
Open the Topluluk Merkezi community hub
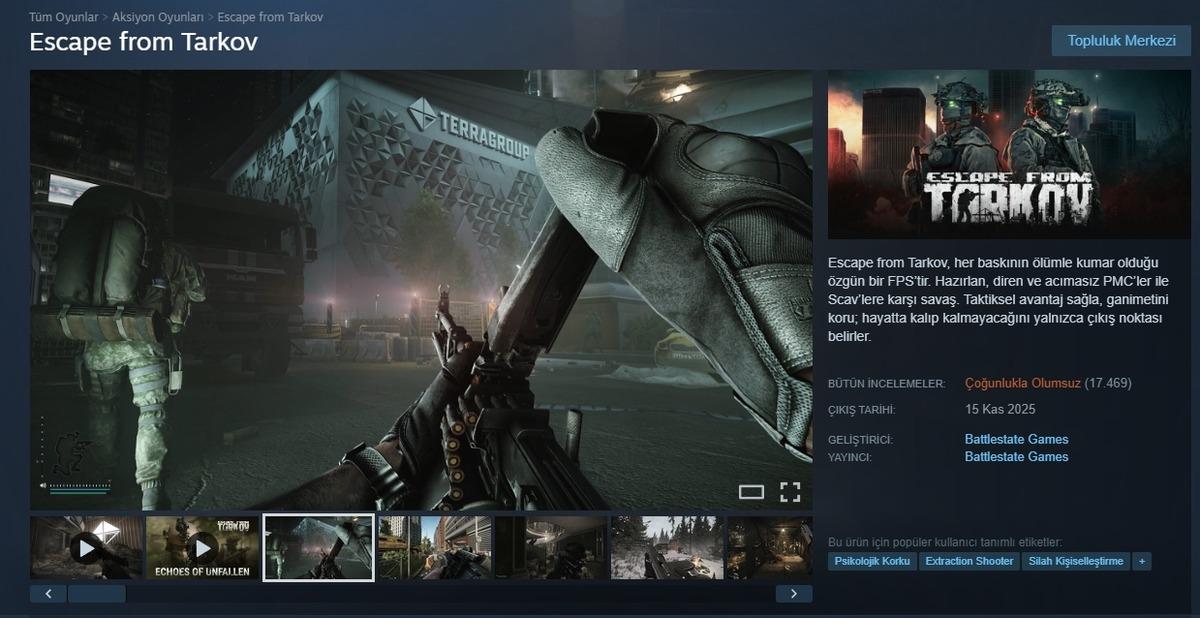(x=1121, y=41)
